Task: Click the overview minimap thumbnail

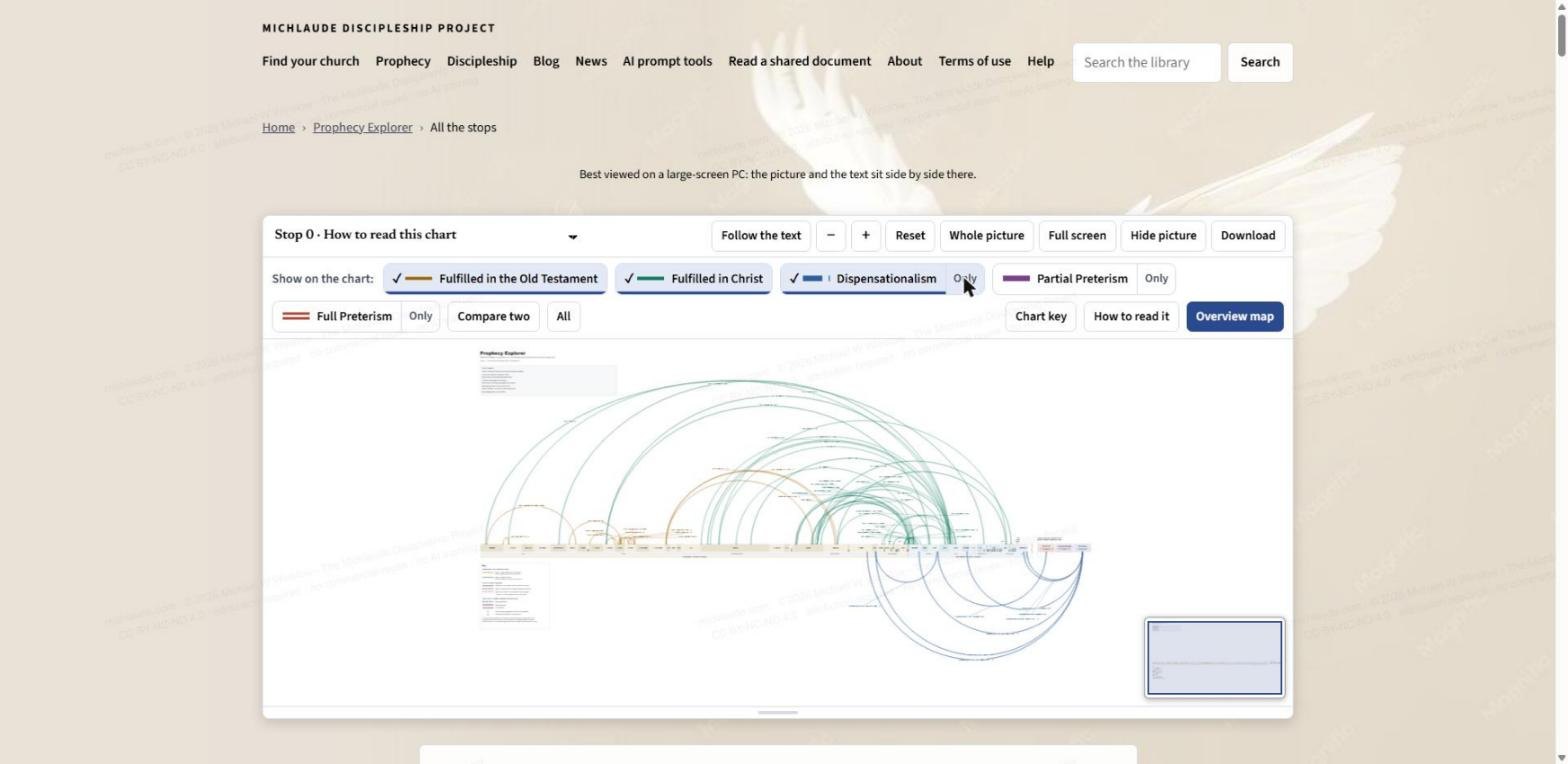Action: 1214,658
